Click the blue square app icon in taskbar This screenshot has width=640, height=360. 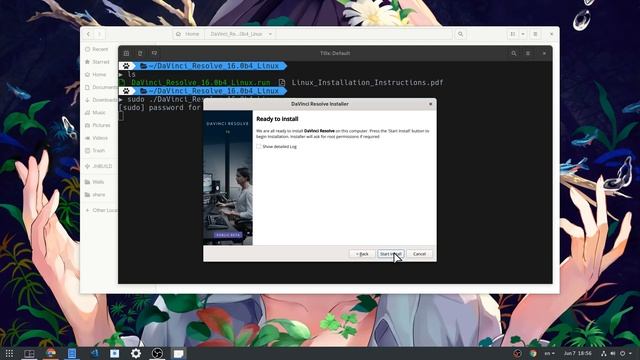pos(115,353)
